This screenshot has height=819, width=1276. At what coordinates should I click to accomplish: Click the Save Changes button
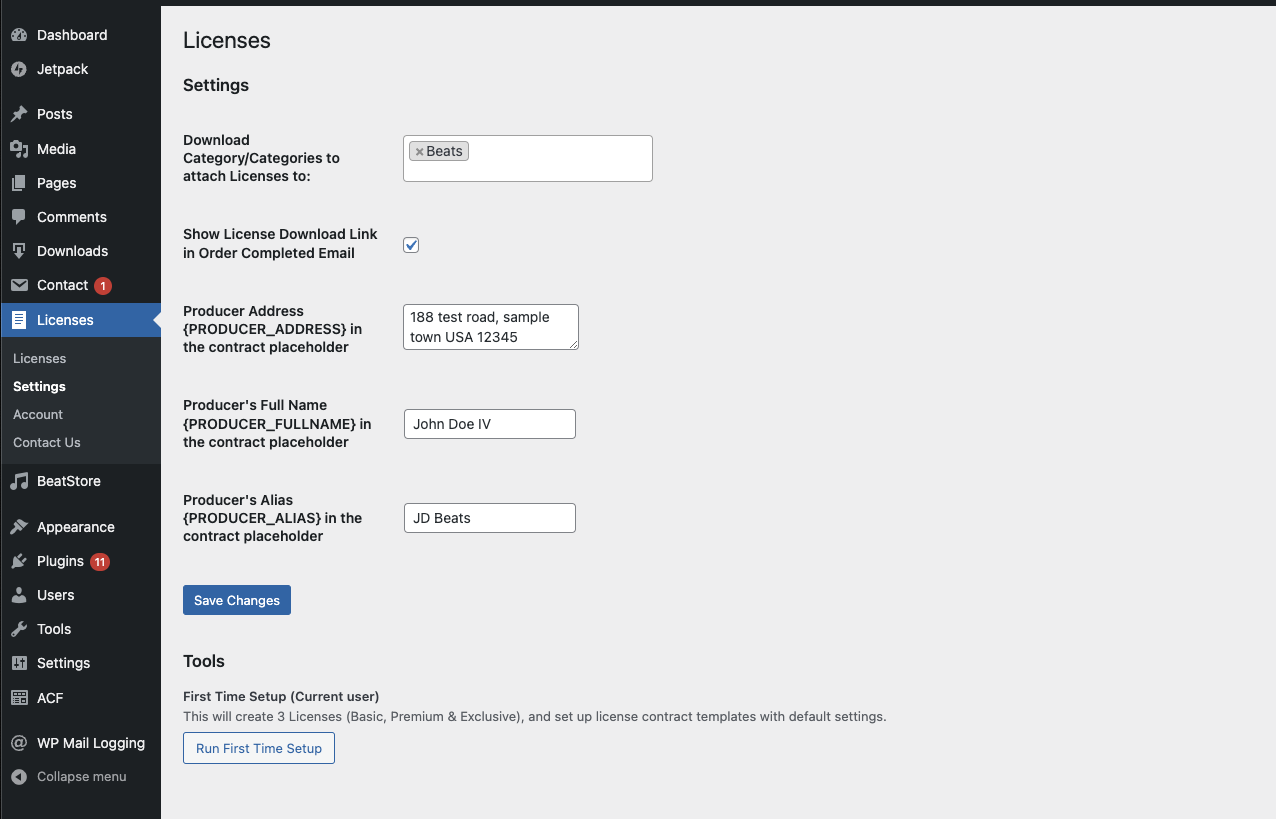(x=237, y=600)
